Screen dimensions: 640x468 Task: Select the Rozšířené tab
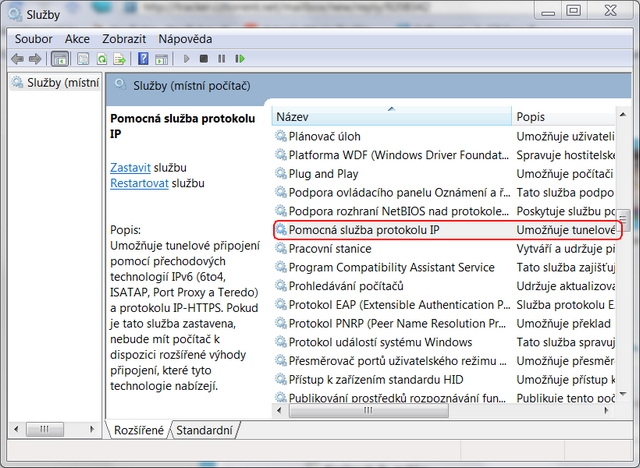click(x=140, y=431)
